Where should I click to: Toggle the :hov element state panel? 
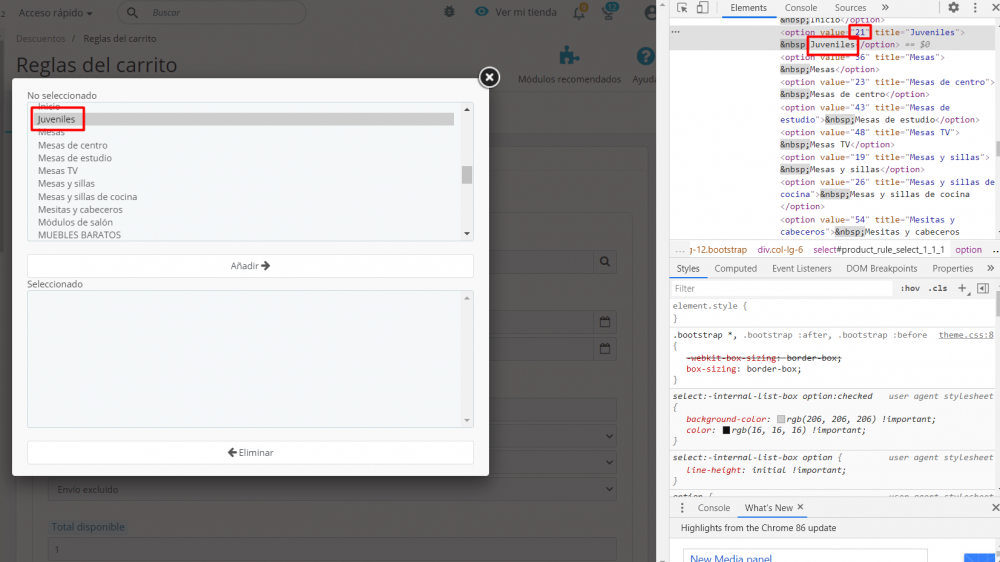910,288
